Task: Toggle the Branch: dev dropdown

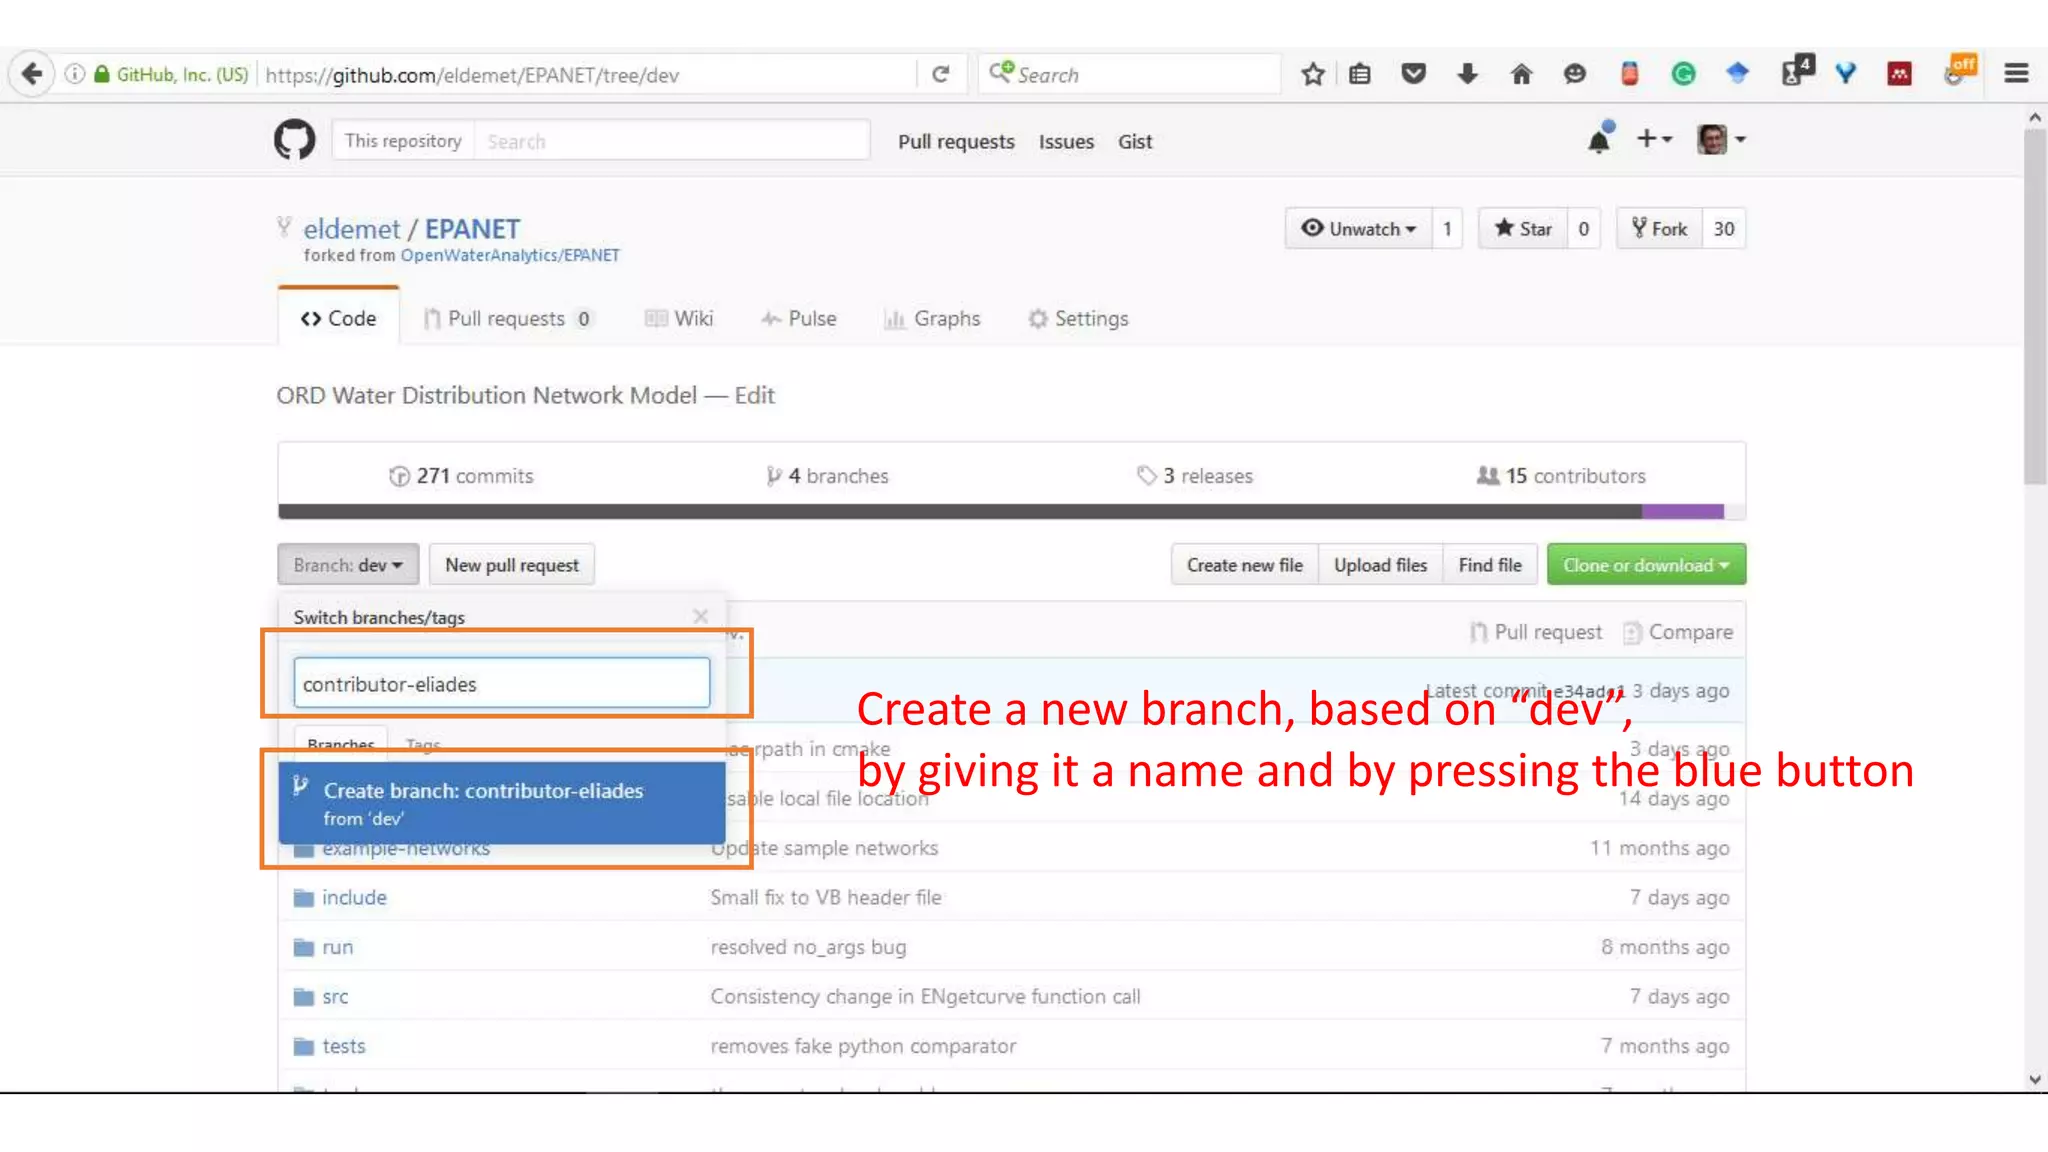Action: tap(348, 565)
